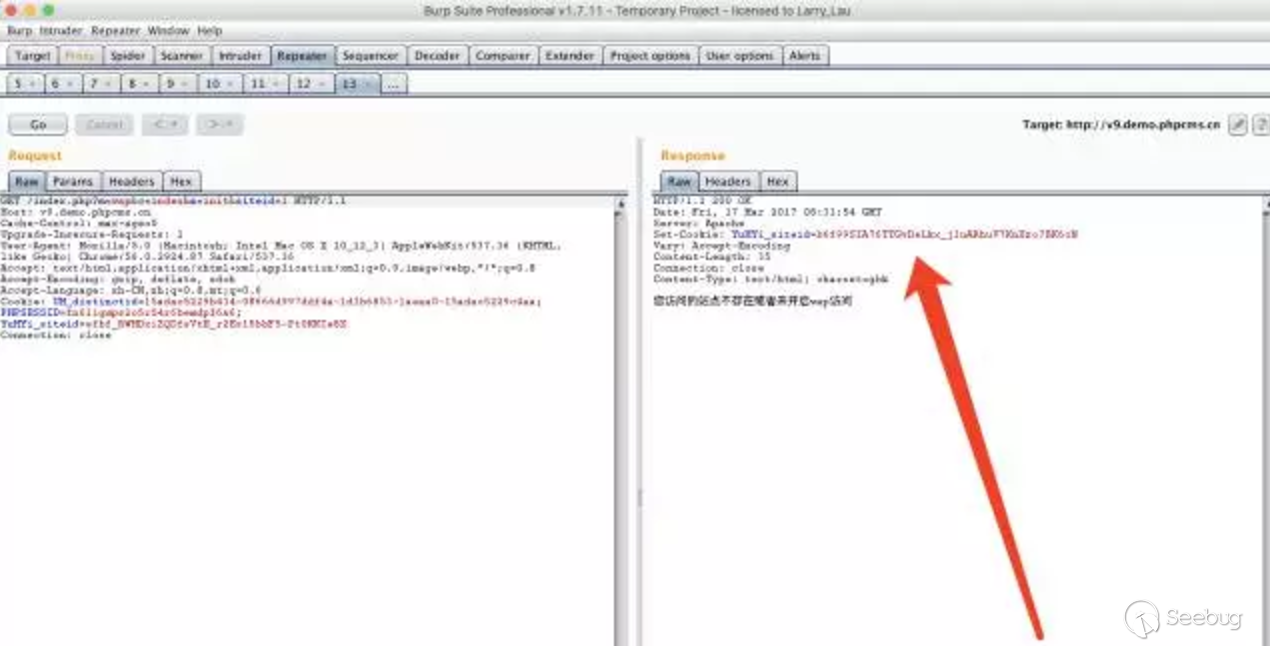Send the request with the Go button
This screenshot has height=646, width=1270.
[38, 125]
